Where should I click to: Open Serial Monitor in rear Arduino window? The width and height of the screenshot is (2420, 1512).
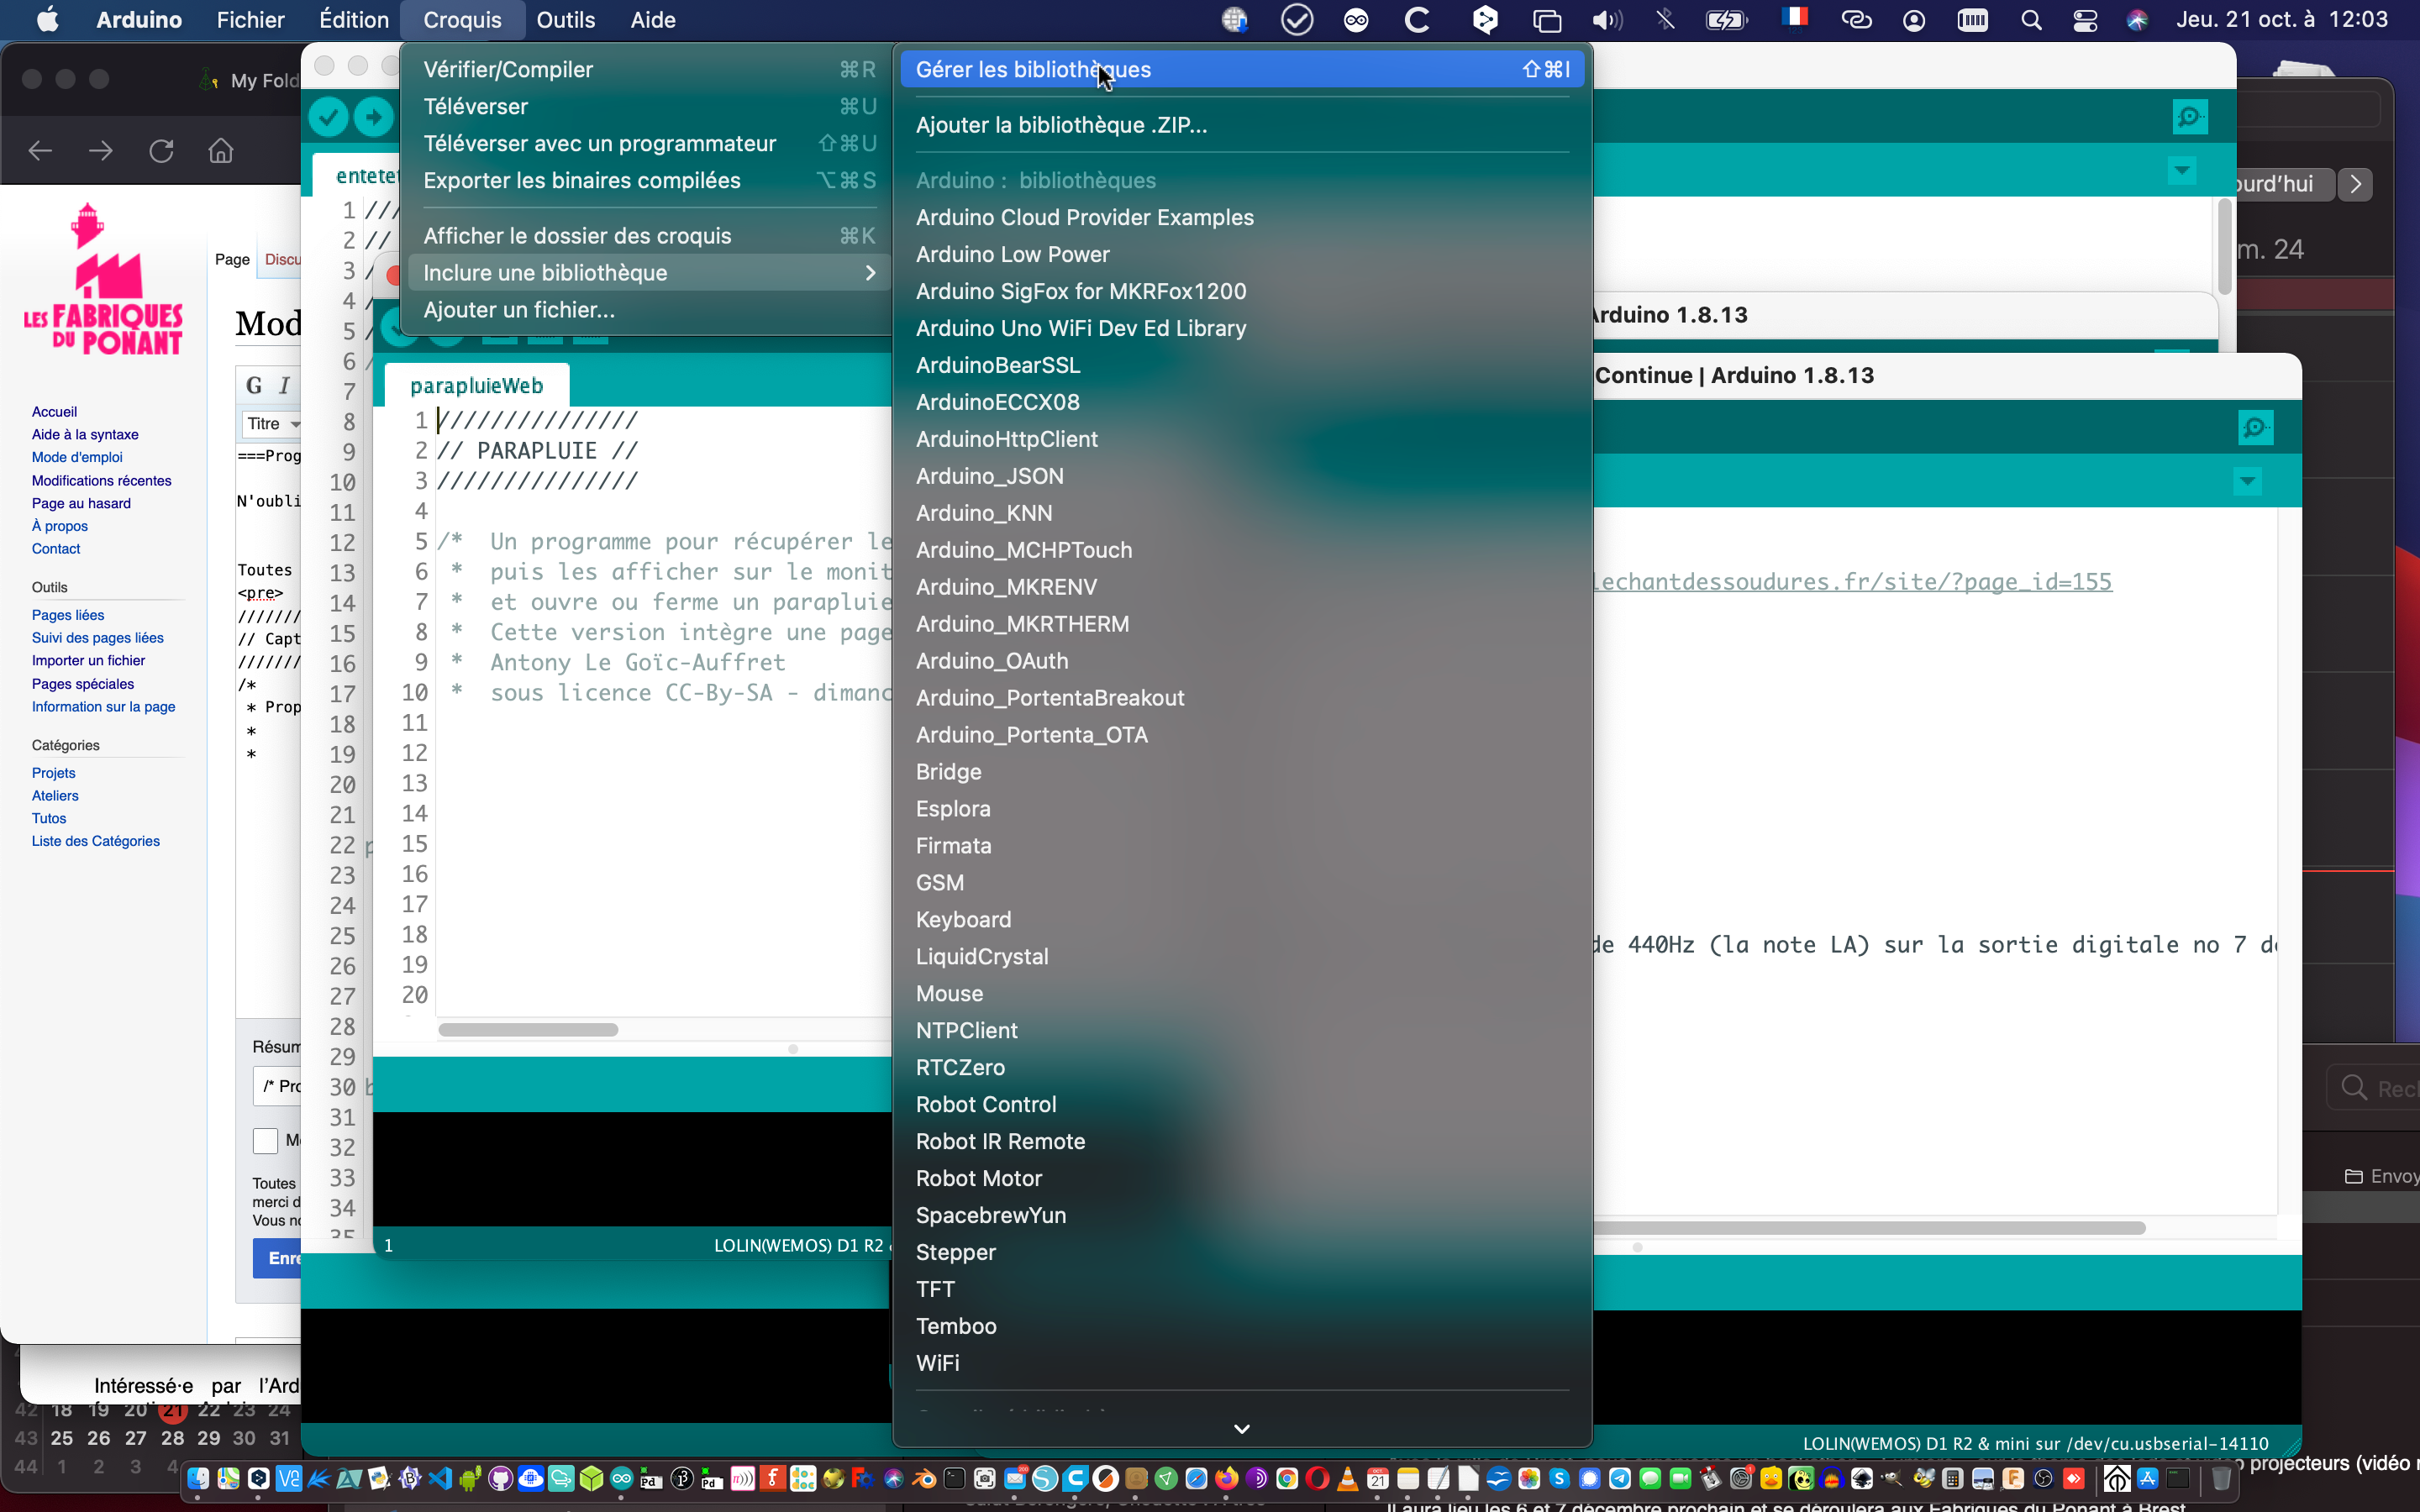click(x=2190, y=118)
